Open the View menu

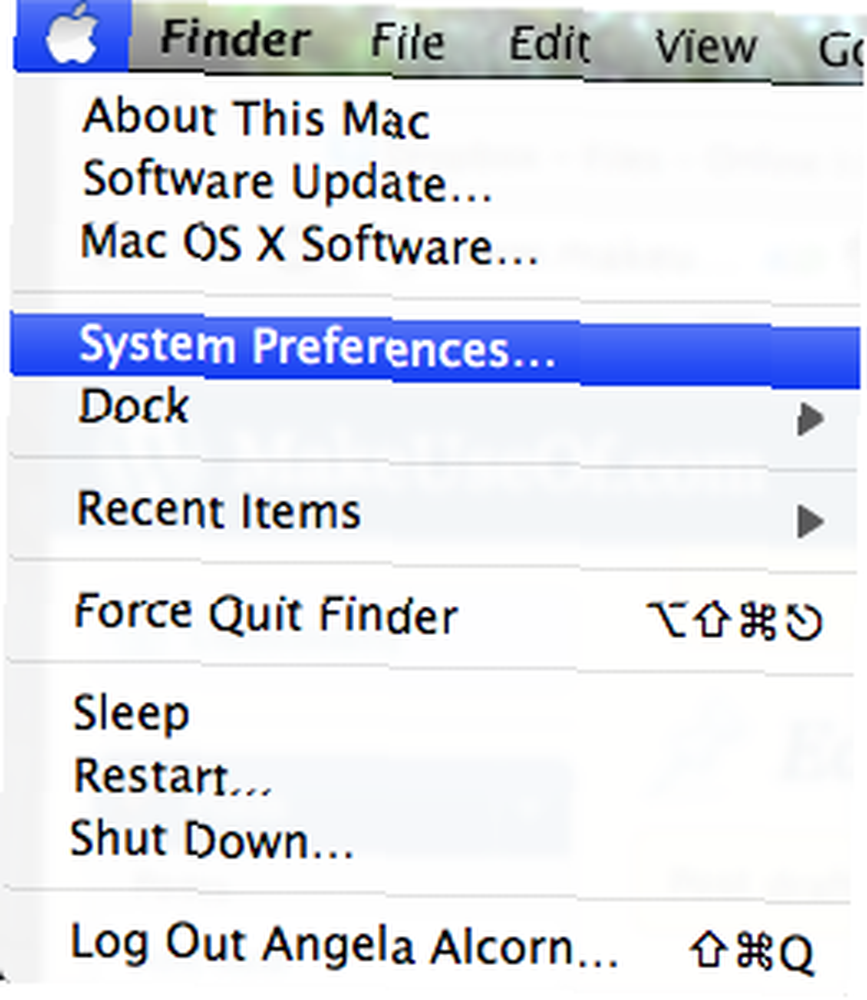click(706, 47)
